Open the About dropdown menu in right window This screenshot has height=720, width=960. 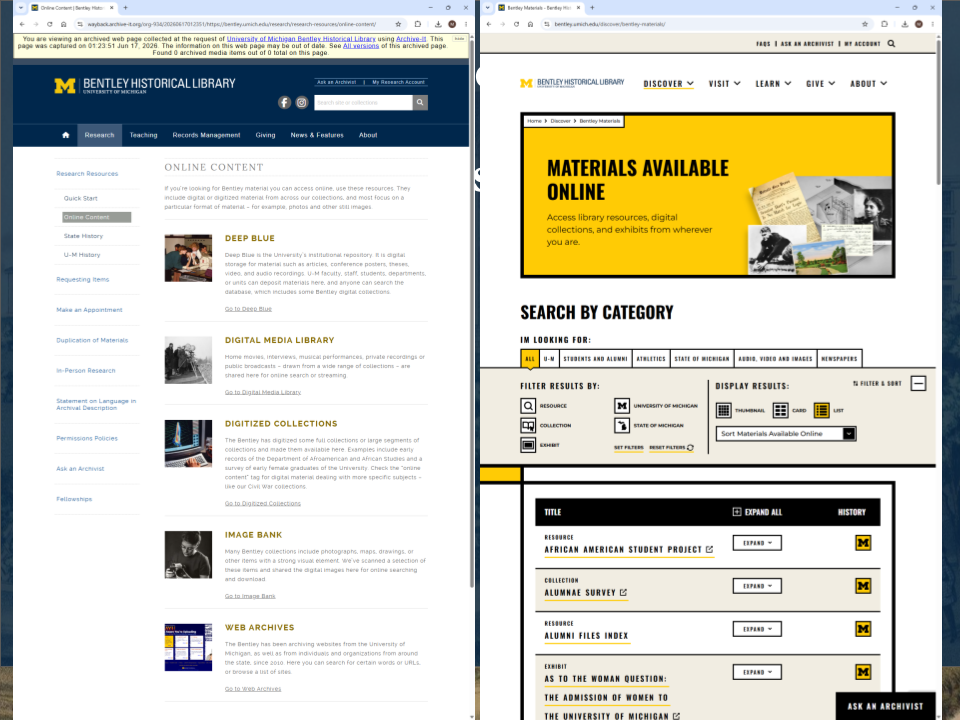[x=868, y=84]
